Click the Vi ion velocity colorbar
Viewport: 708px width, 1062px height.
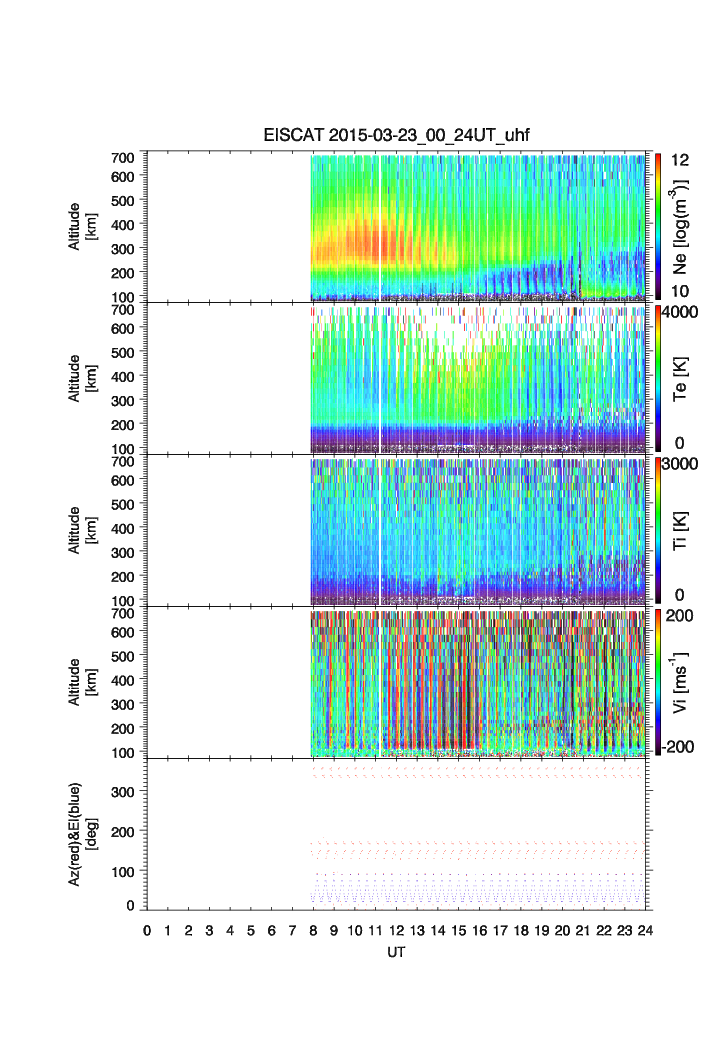[x=657, y=682]
